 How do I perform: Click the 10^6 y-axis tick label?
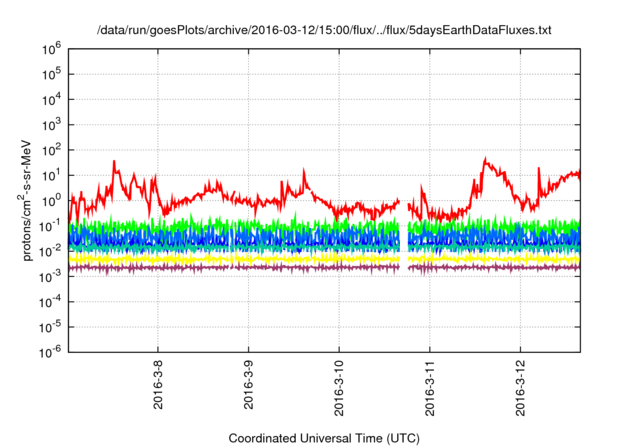point(51,49)
